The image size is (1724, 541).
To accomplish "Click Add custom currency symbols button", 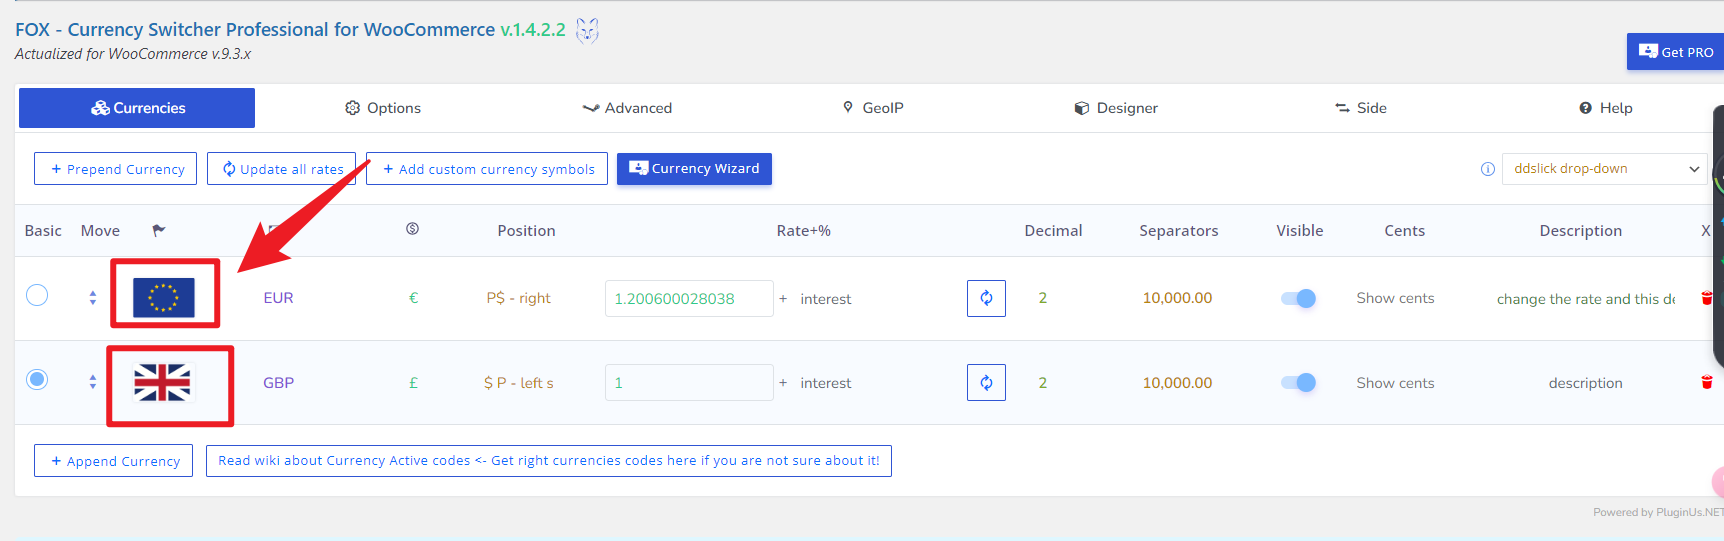I will coord(487,169).
